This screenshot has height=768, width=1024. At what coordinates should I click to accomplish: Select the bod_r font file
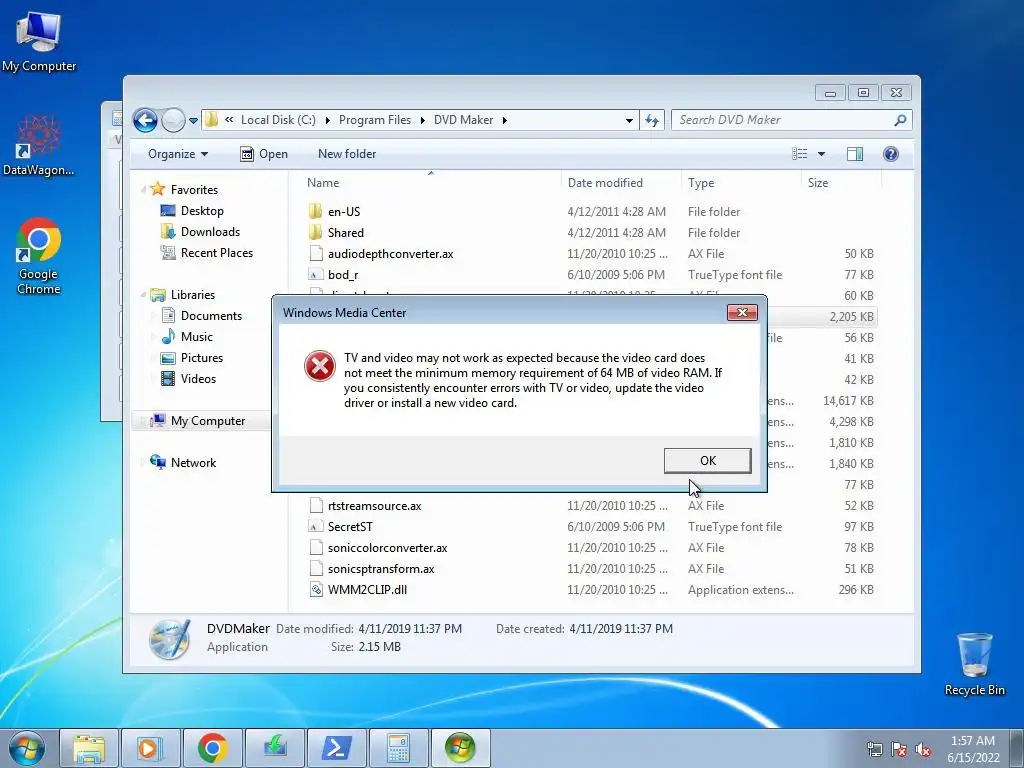(343, 275)
